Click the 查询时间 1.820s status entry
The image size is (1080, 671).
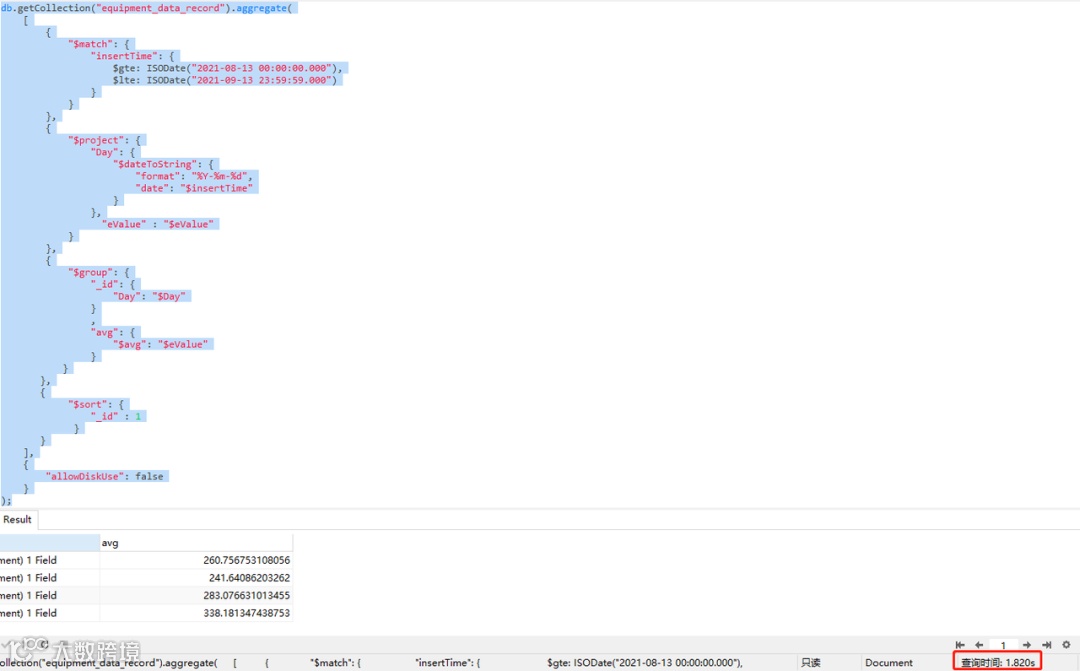click(997, 663)
